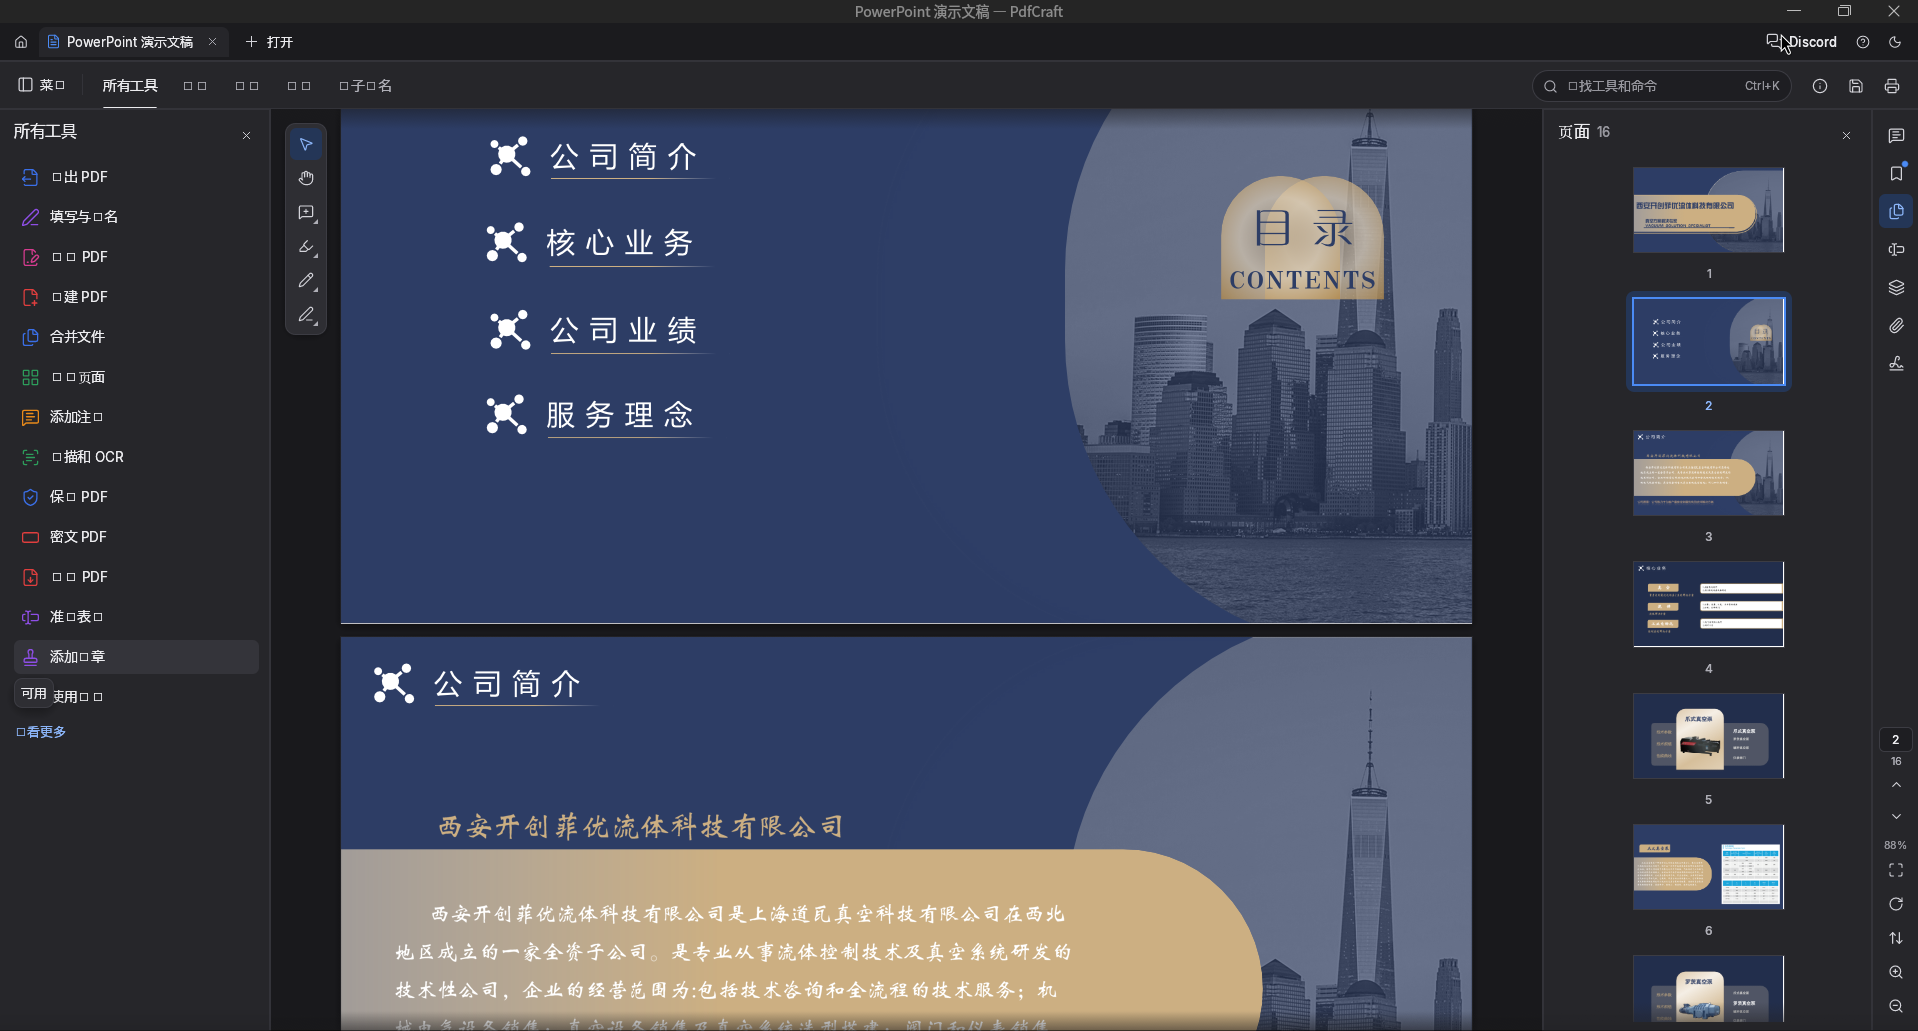Open the signature pen tool

point(306,315)
